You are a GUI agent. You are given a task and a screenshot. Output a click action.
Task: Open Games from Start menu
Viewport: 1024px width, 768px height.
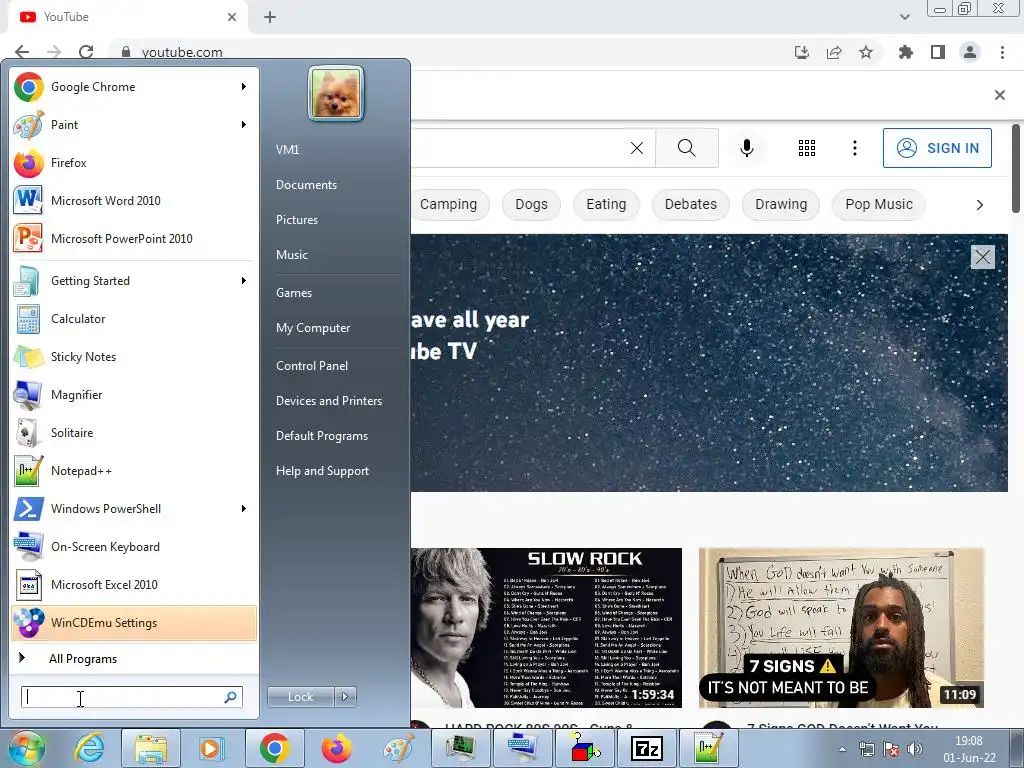294,293
